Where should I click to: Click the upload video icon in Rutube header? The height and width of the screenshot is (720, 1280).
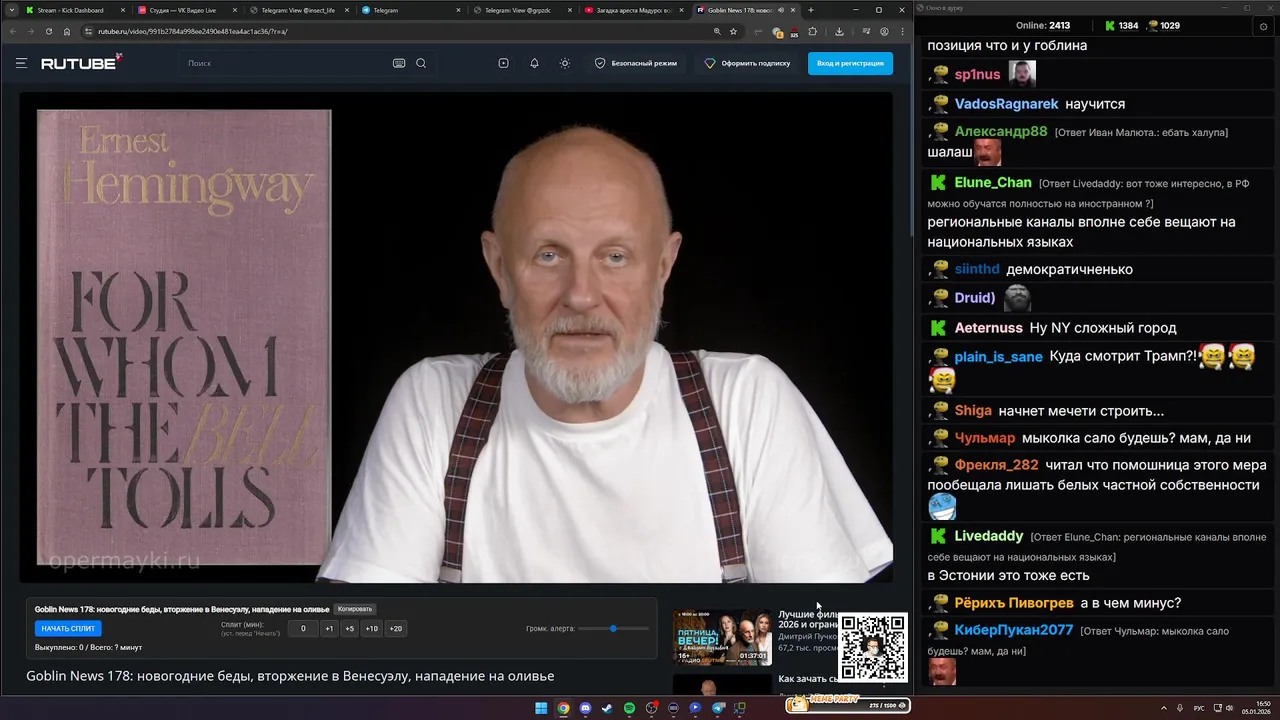click(503, 63)
